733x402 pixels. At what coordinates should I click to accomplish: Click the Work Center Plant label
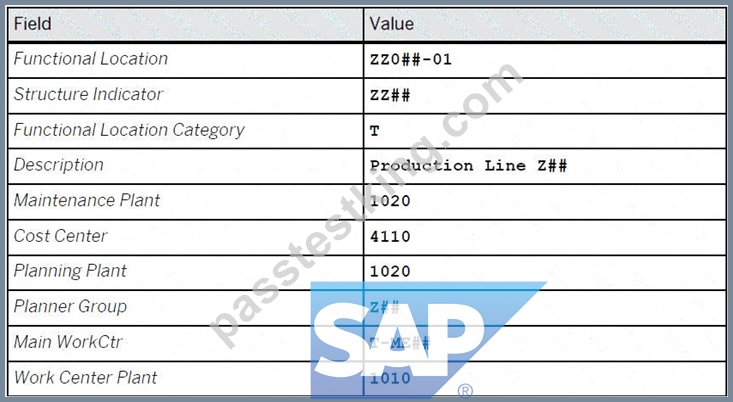[85, 378]
